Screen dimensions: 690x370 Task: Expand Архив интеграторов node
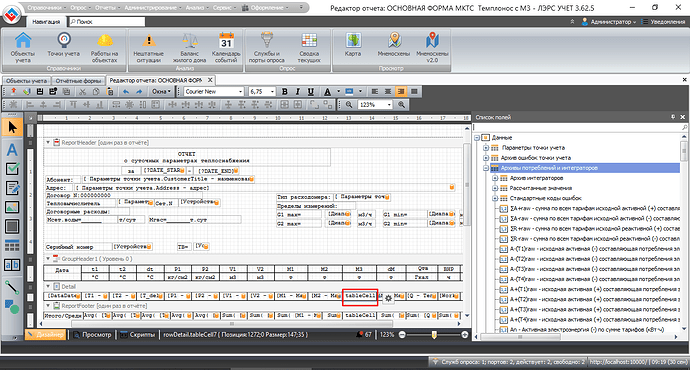click(x=495, y=178)
